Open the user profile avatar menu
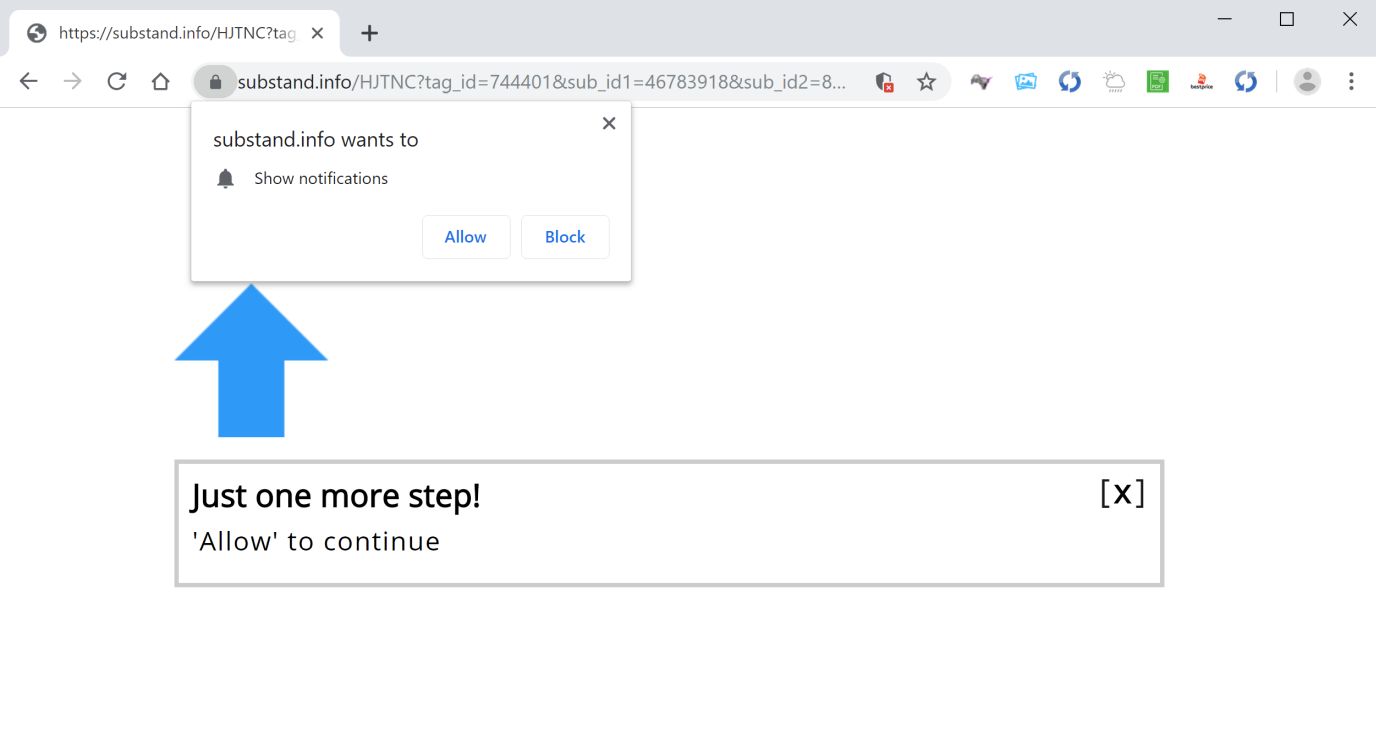Viewport: 1376px width, 730px height. coord(1307,82)
